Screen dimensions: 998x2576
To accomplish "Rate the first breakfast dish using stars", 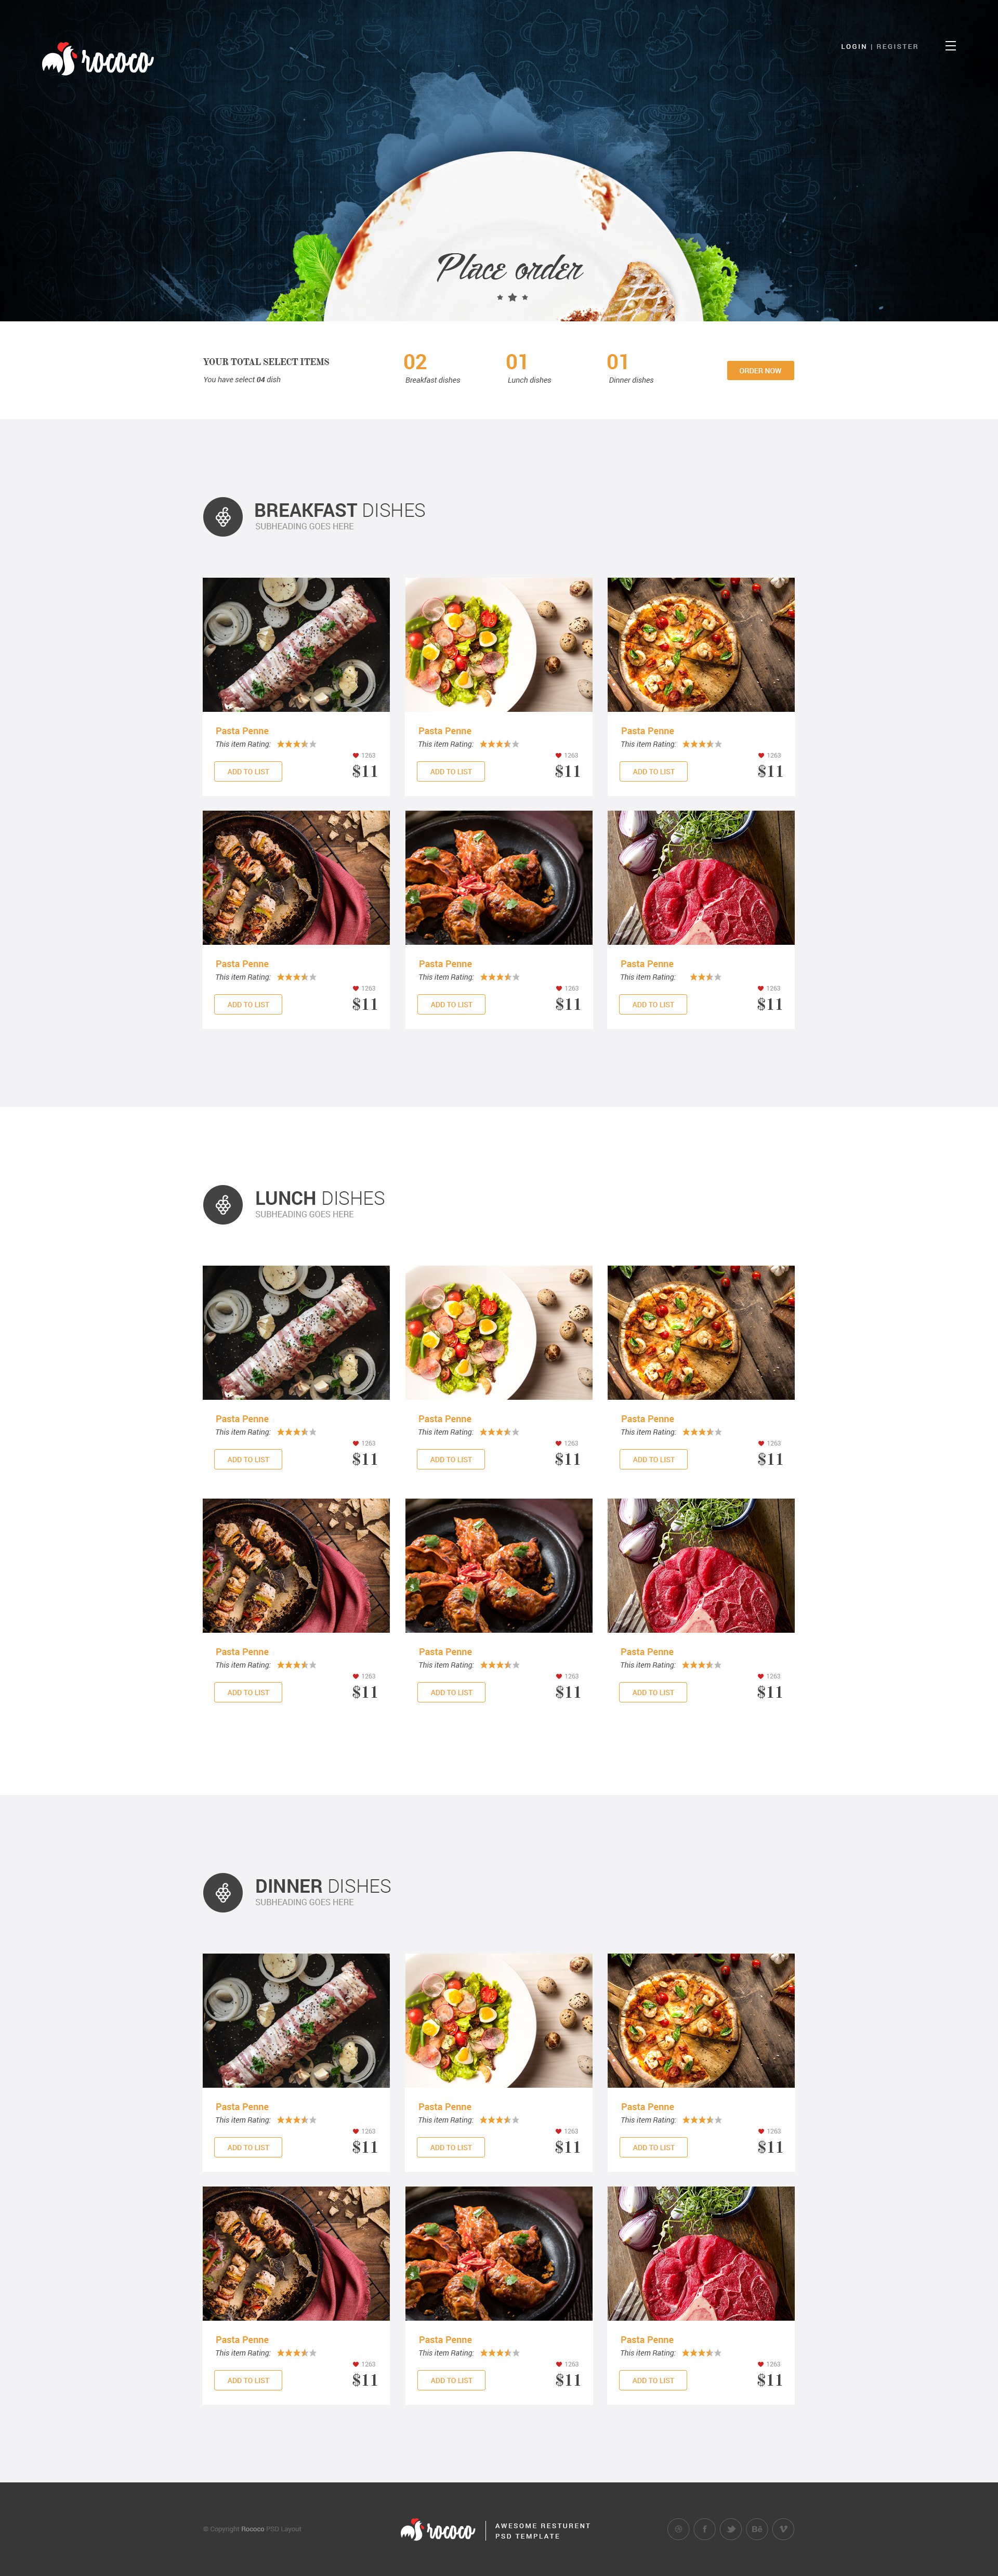I will pyautogui.click(x=297, y=744).
